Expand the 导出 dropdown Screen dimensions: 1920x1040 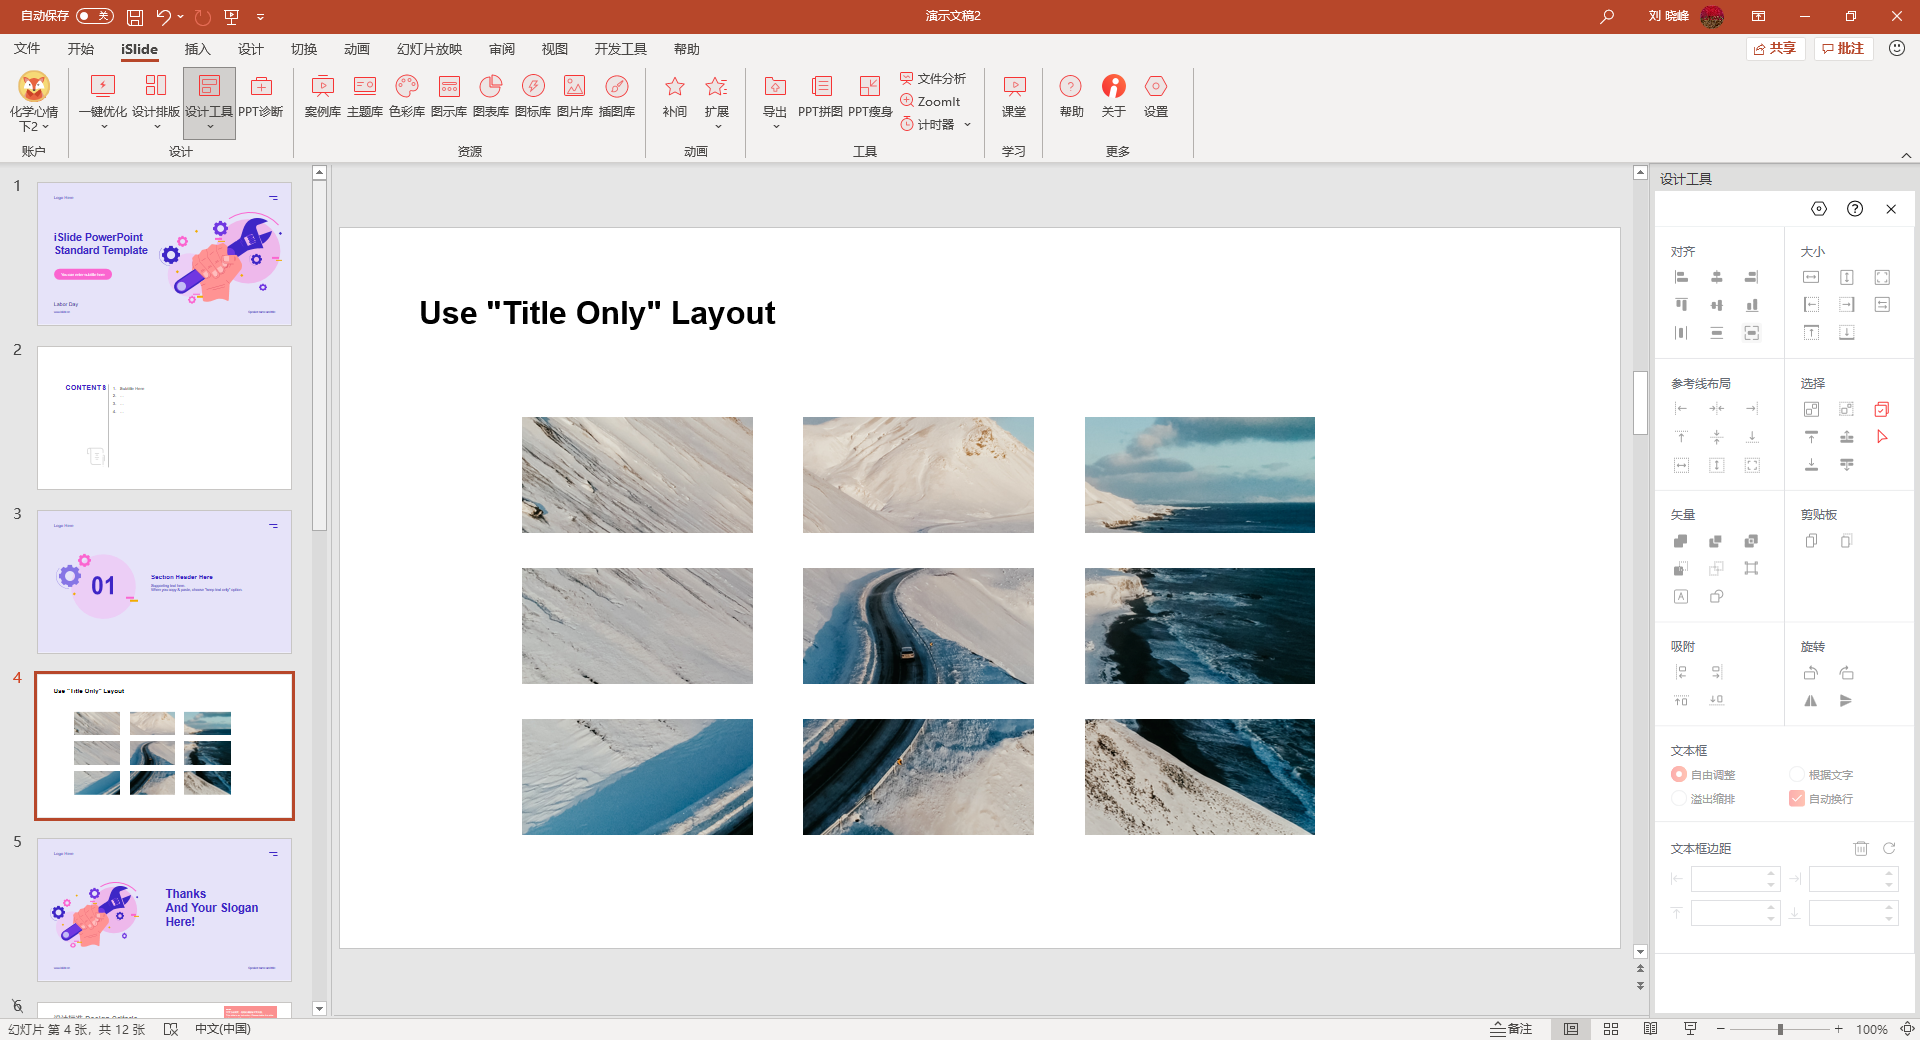pyautogui.click(x=775, y=127)
